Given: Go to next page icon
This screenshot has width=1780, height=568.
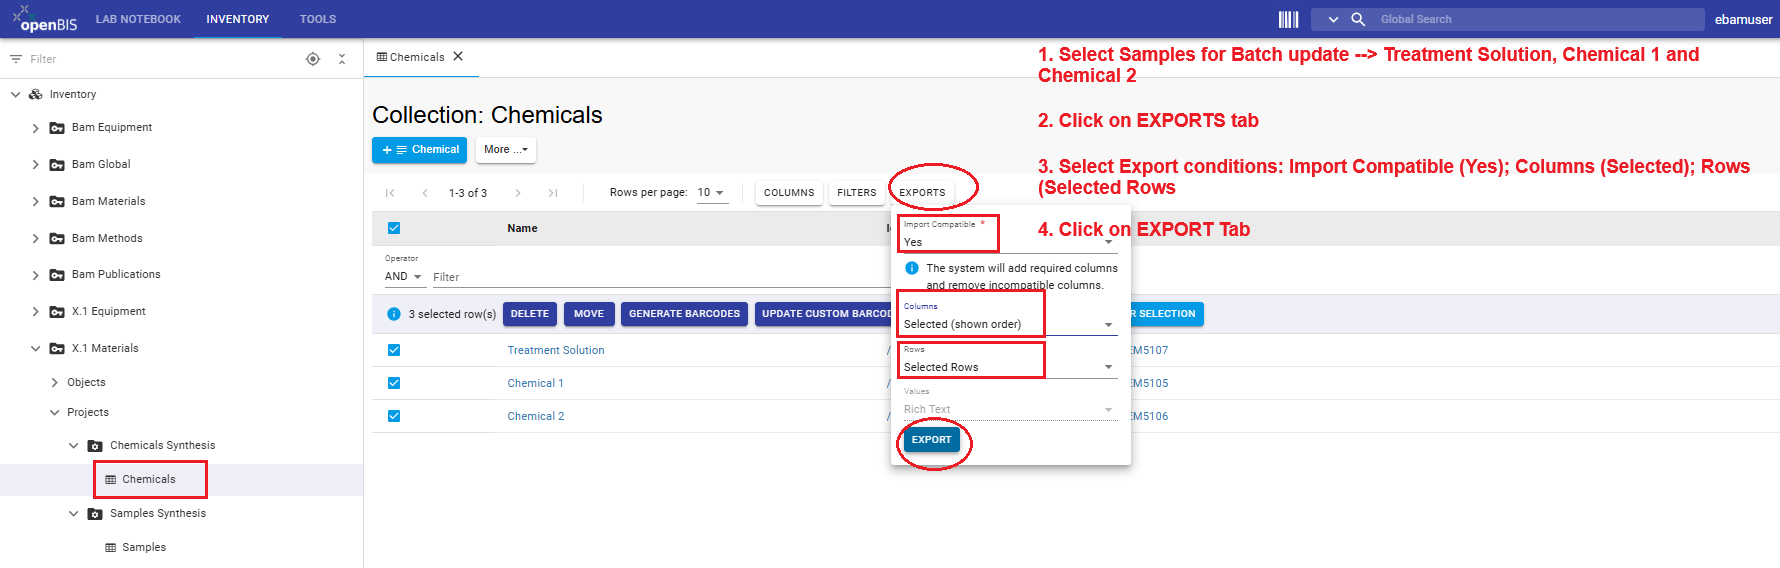Looking at the screenshot, I should coord(517,193).
